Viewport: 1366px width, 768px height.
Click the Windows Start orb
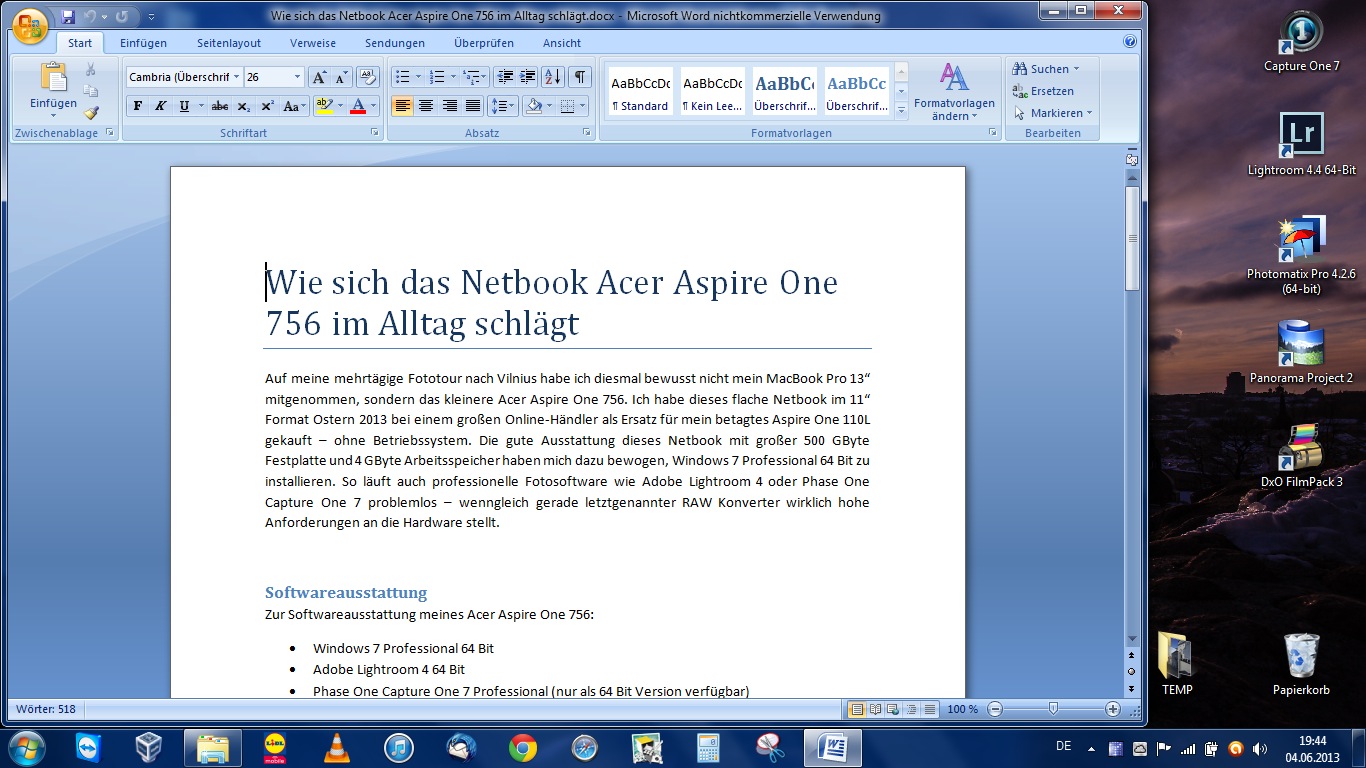coord(26,747)
